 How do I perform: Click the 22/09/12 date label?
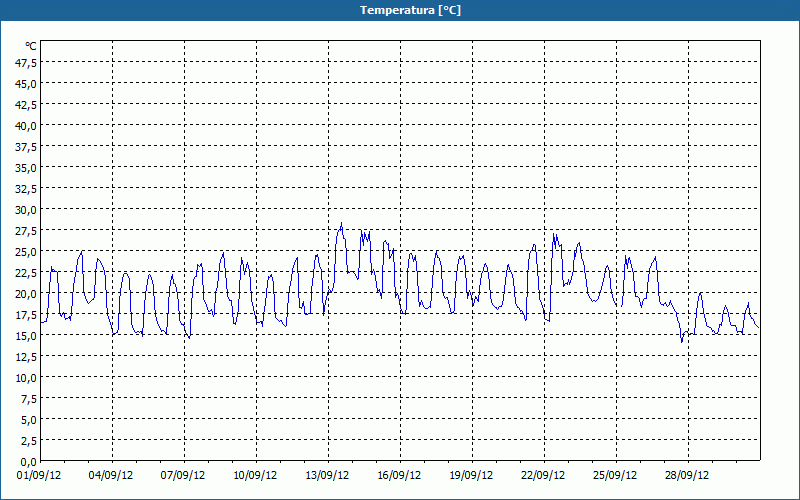(543, 475)
